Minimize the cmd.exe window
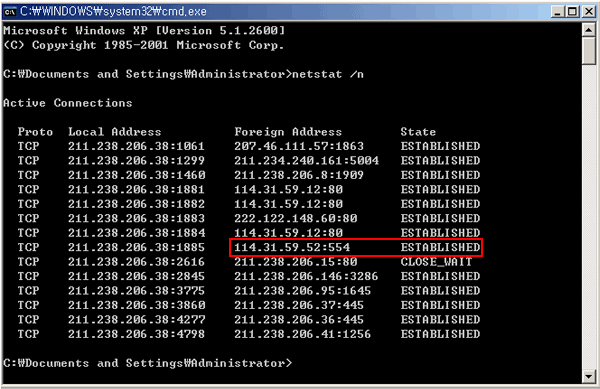Screen dimensions: 600x389 click(x=558, y=12)
